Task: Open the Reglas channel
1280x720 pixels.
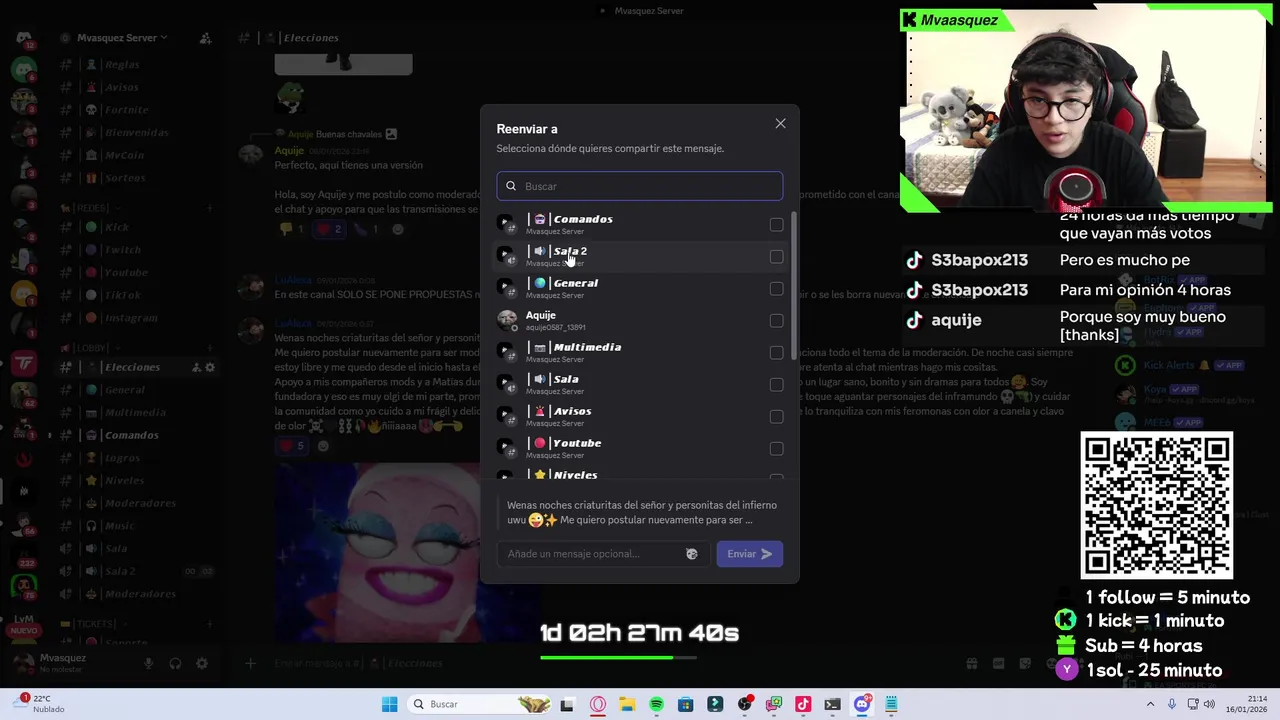Action: pos(135,64)
